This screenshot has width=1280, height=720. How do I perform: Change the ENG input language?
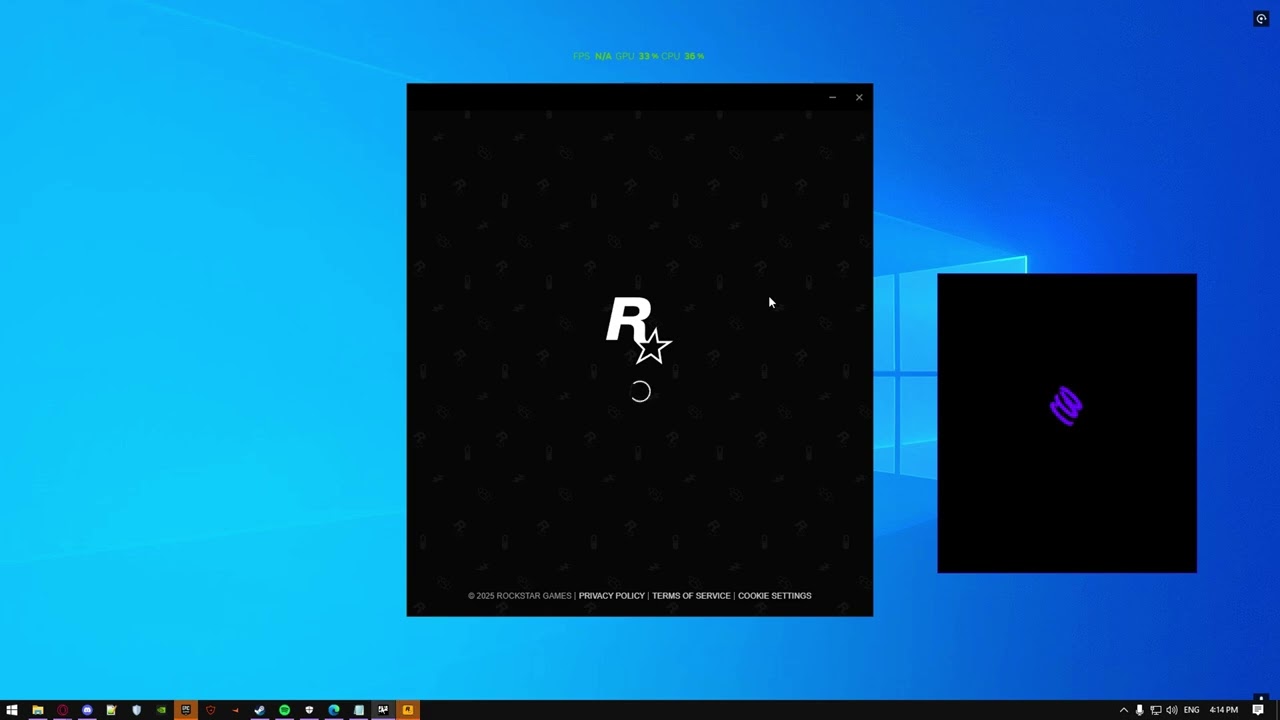(1191, 710)
